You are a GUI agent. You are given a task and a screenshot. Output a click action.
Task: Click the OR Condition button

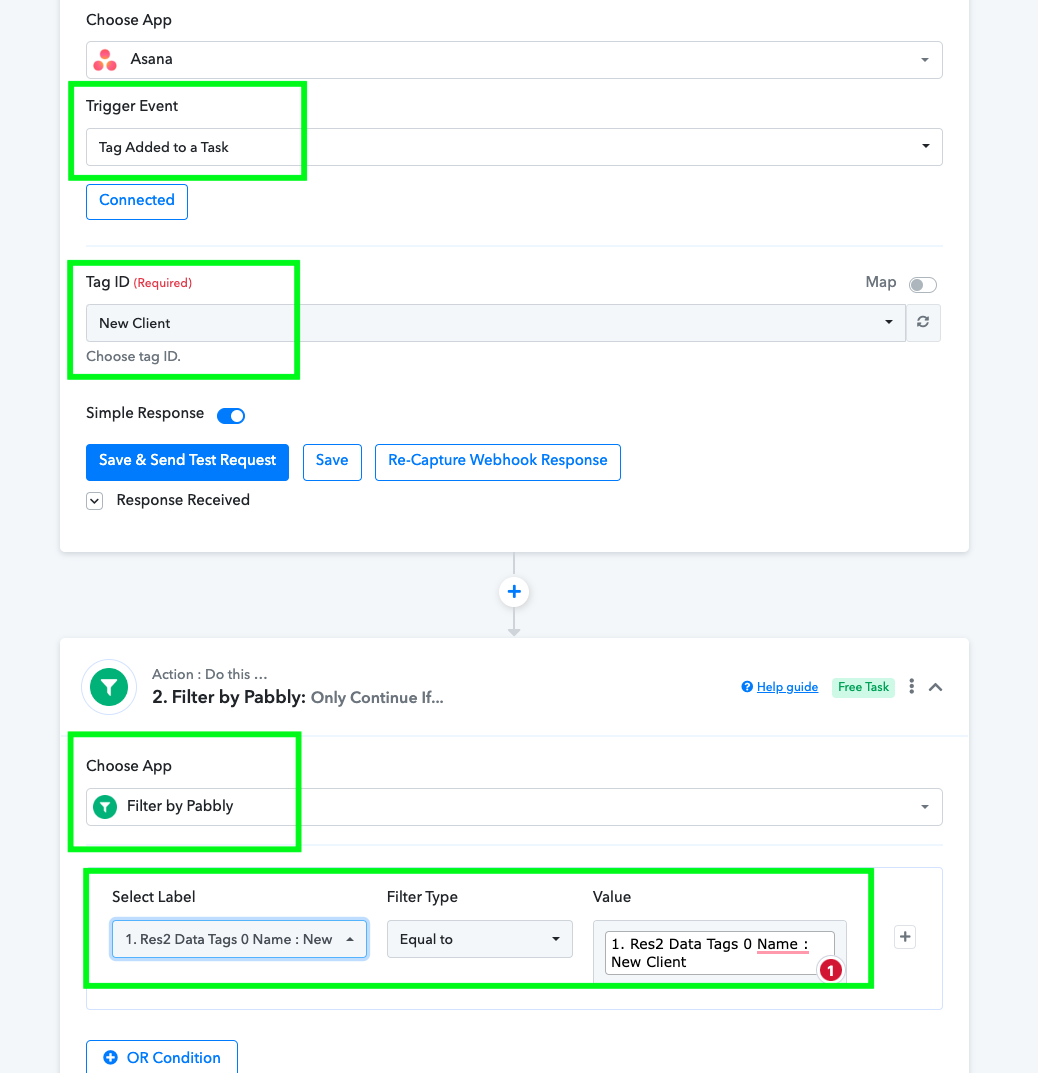(161, 1057)
